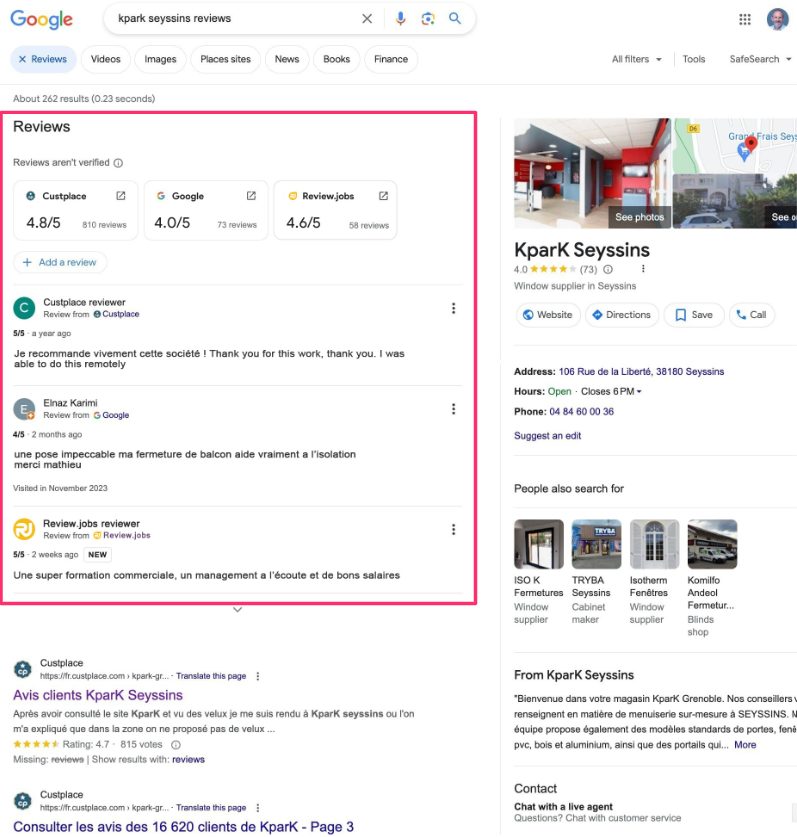Screen dimensions: 797x837
Task: Open the Komilfo Andeol Fermetur... thumbnail
Action: 712,544
